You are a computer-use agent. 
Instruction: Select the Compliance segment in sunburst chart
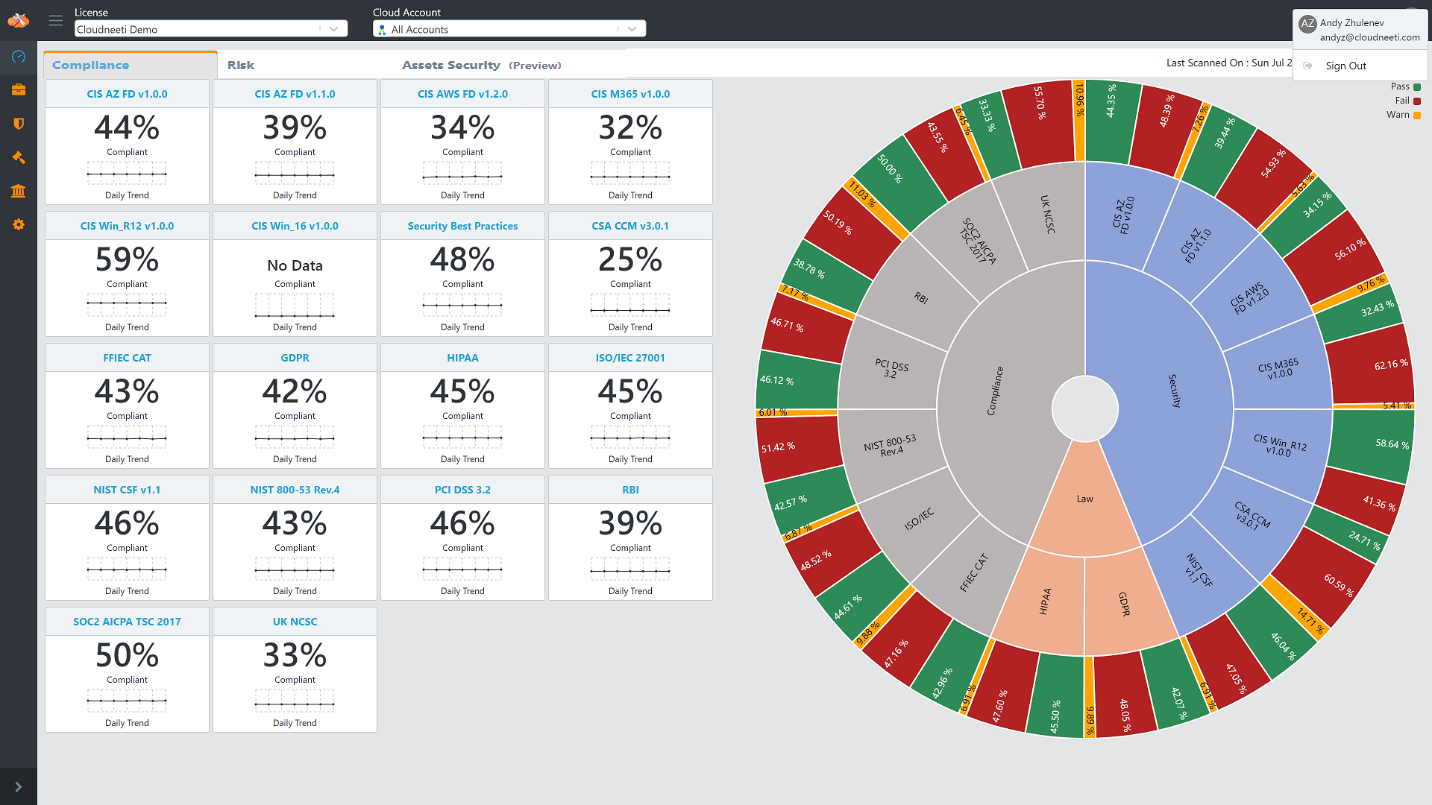coord(995,390)
